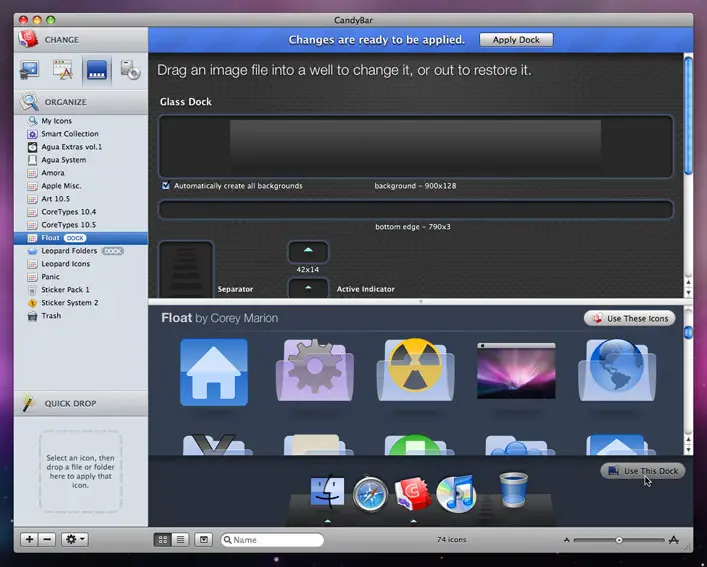
Task: Add a new collection with plus button
Action: click(x=29, y=539)
